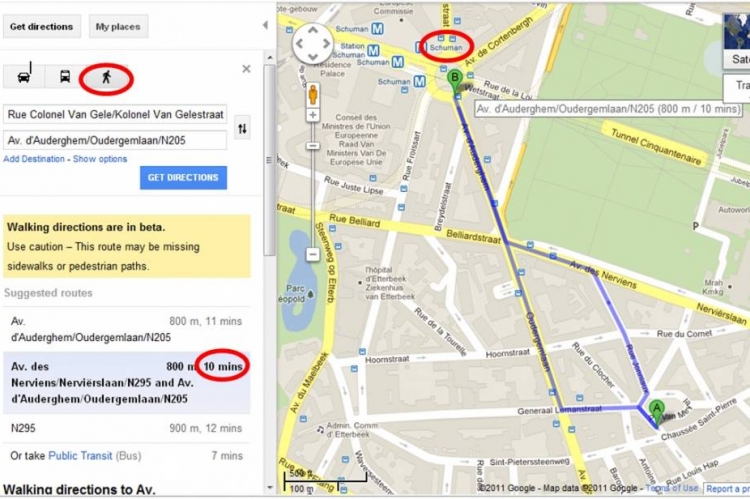This screenshot has width=750, height=499.
Task: Click the blue GET DIRECTIONS button
Action: pyautogui.click(x=183, y=177)
